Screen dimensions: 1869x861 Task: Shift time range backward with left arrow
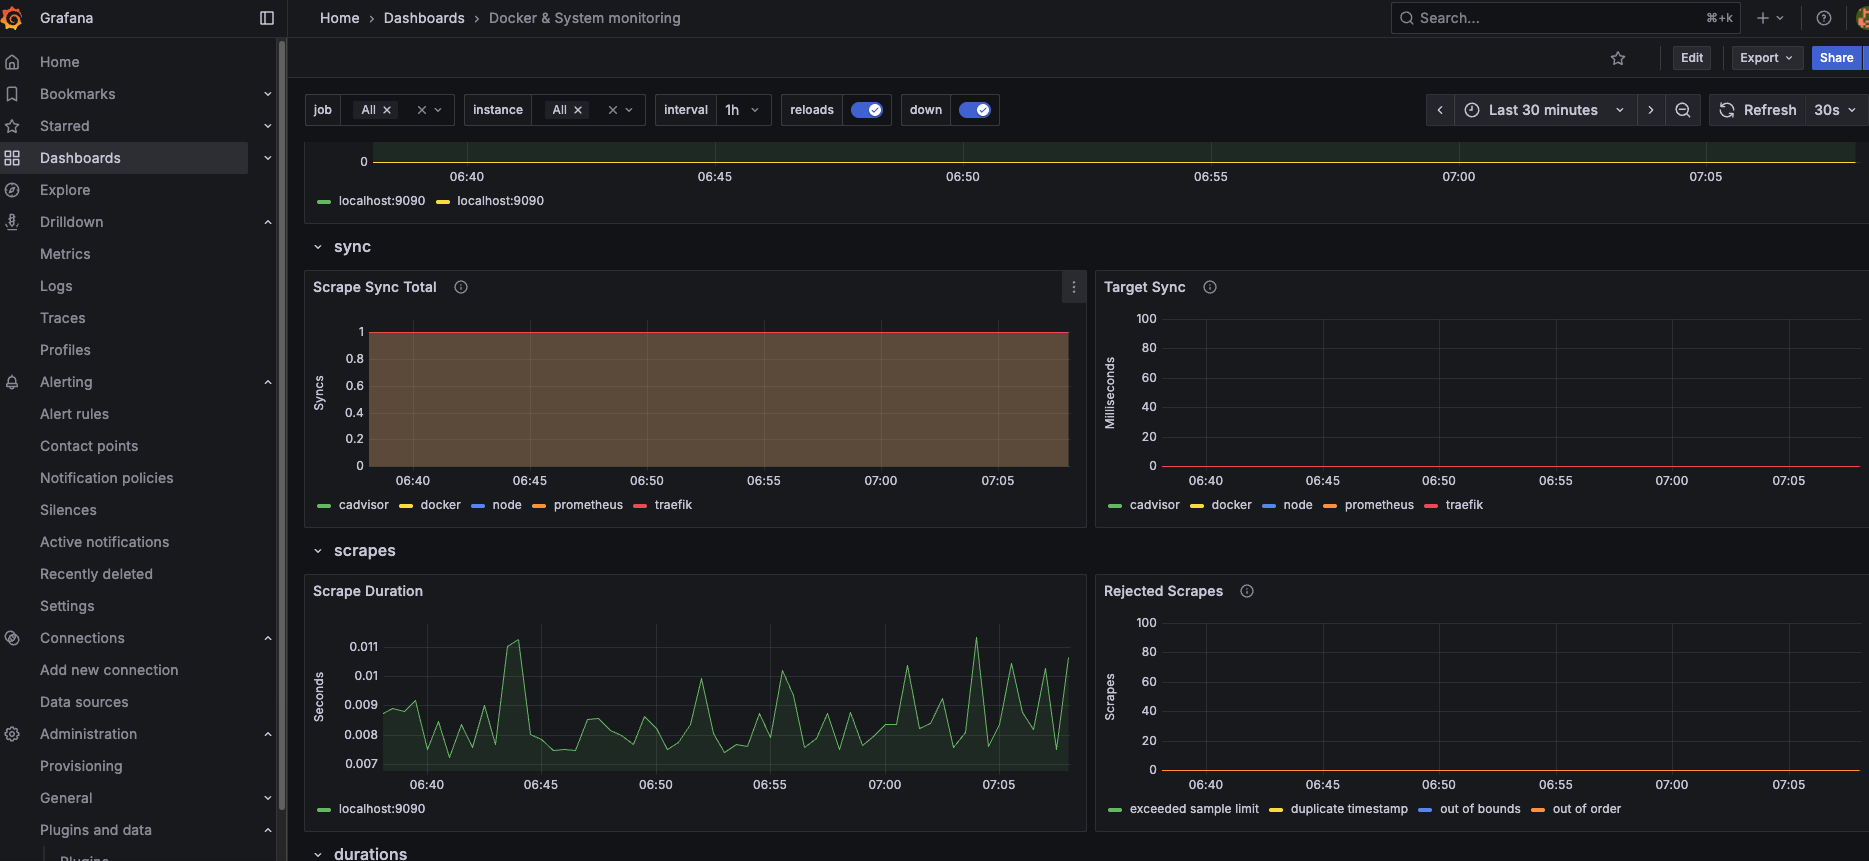[1440, 110]
